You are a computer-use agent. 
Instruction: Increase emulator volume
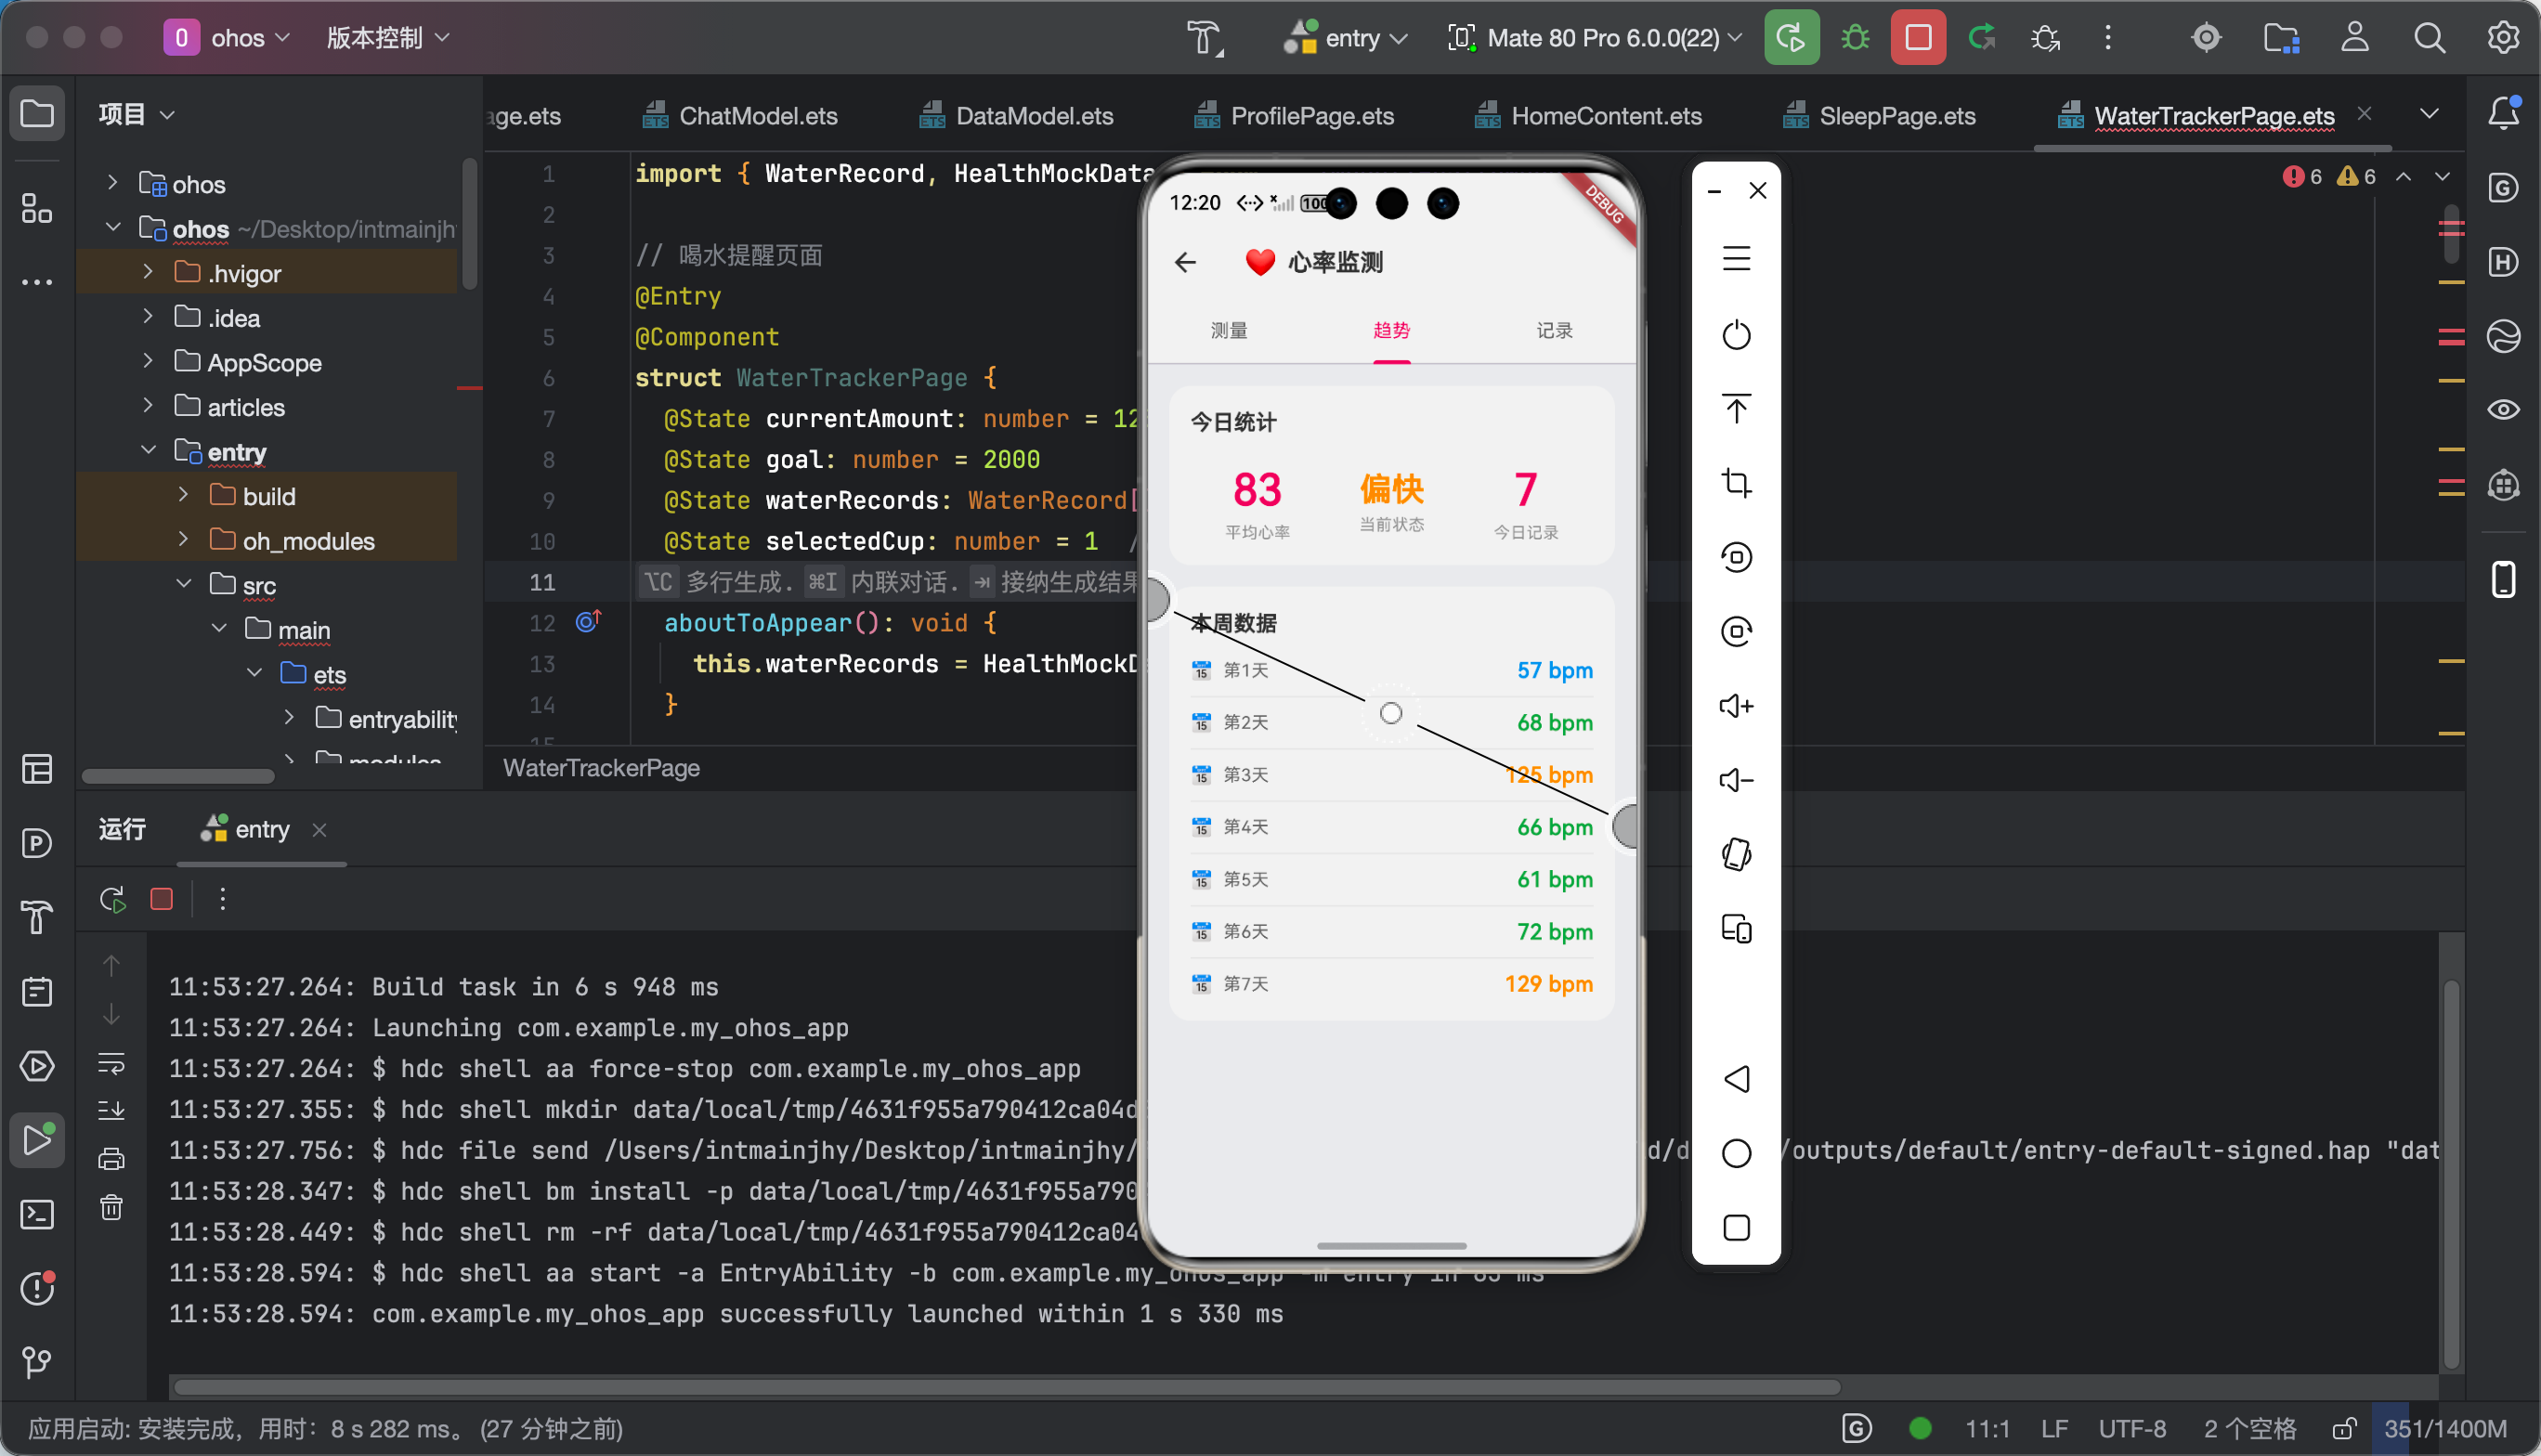(x=1737, y=706)
